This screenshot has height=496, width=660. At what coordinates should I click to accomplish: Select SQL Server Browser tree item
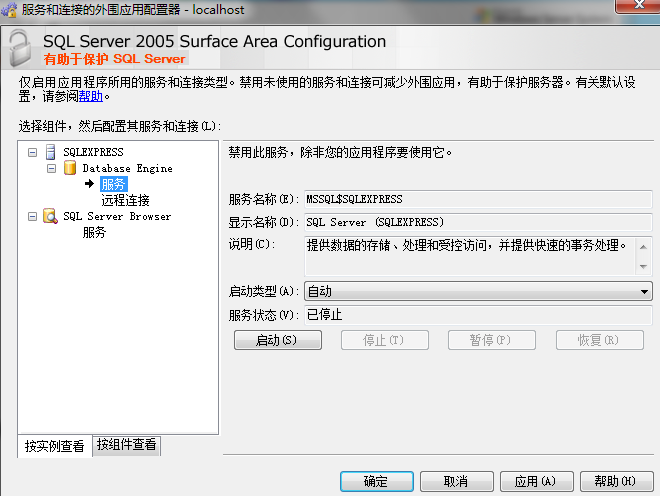pyautogui.click(x=117, y=216)
